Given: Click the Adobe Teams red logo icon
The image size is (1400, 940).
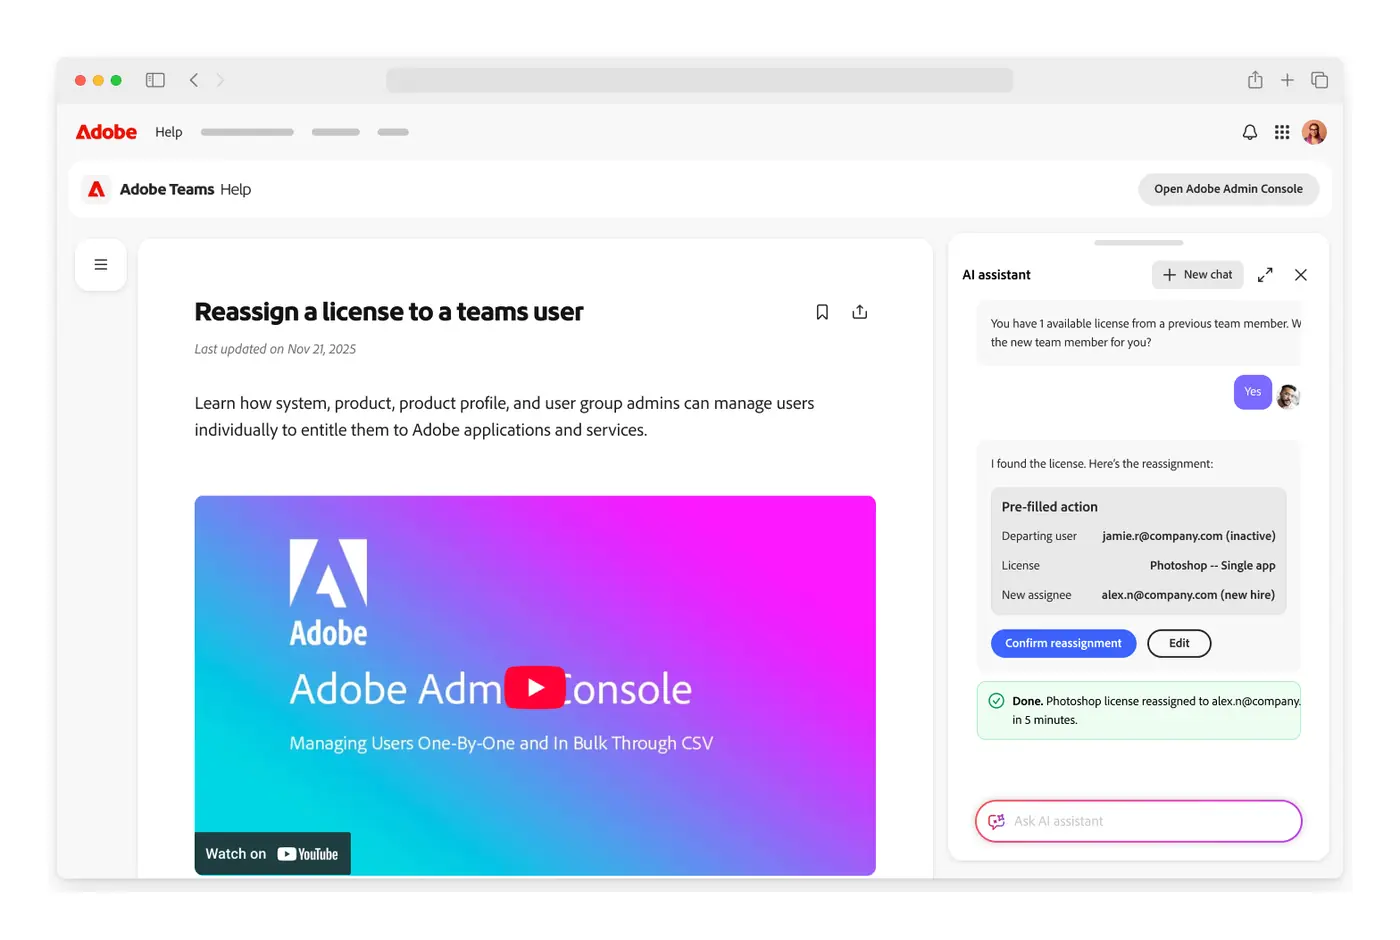Looking at the screenshot, I should coord(96,189).
